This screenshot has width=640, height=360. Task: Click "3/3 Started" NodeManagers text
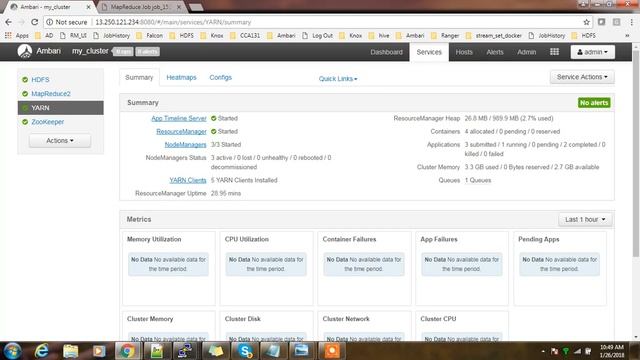226,144
